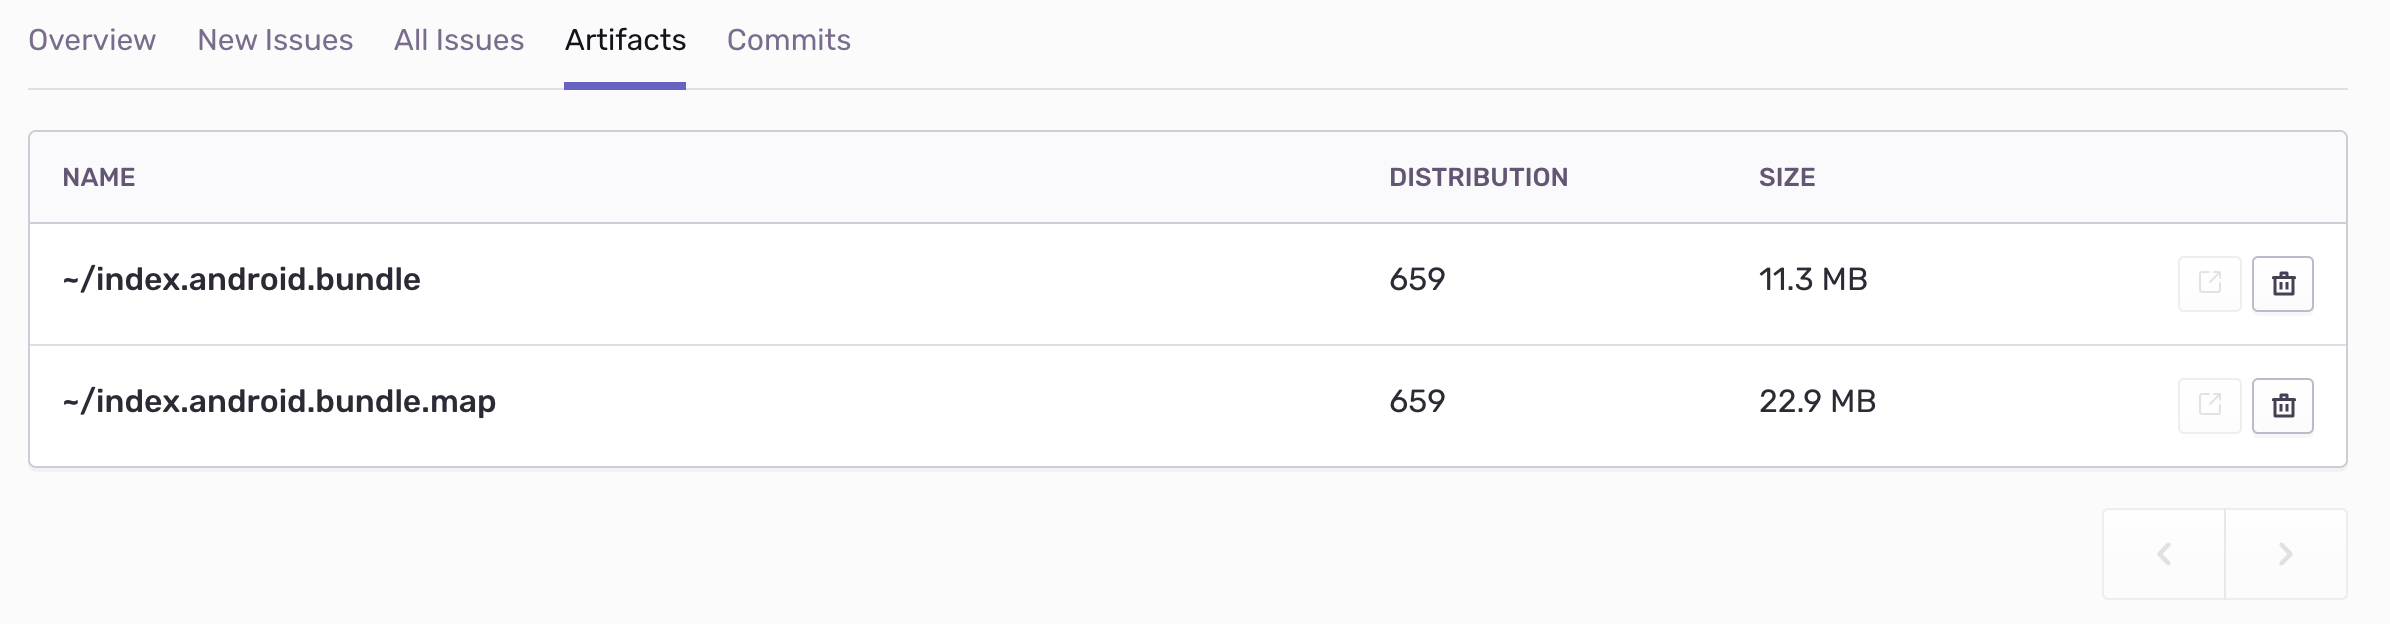Switch to the All Issues tab
Image resolution: width=2390 pixels, height=624 pixels.
459,41
